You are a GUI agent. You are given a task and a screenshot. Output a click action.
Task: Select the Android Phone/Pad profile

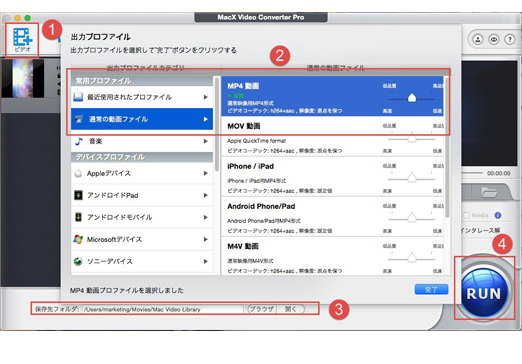332,216
